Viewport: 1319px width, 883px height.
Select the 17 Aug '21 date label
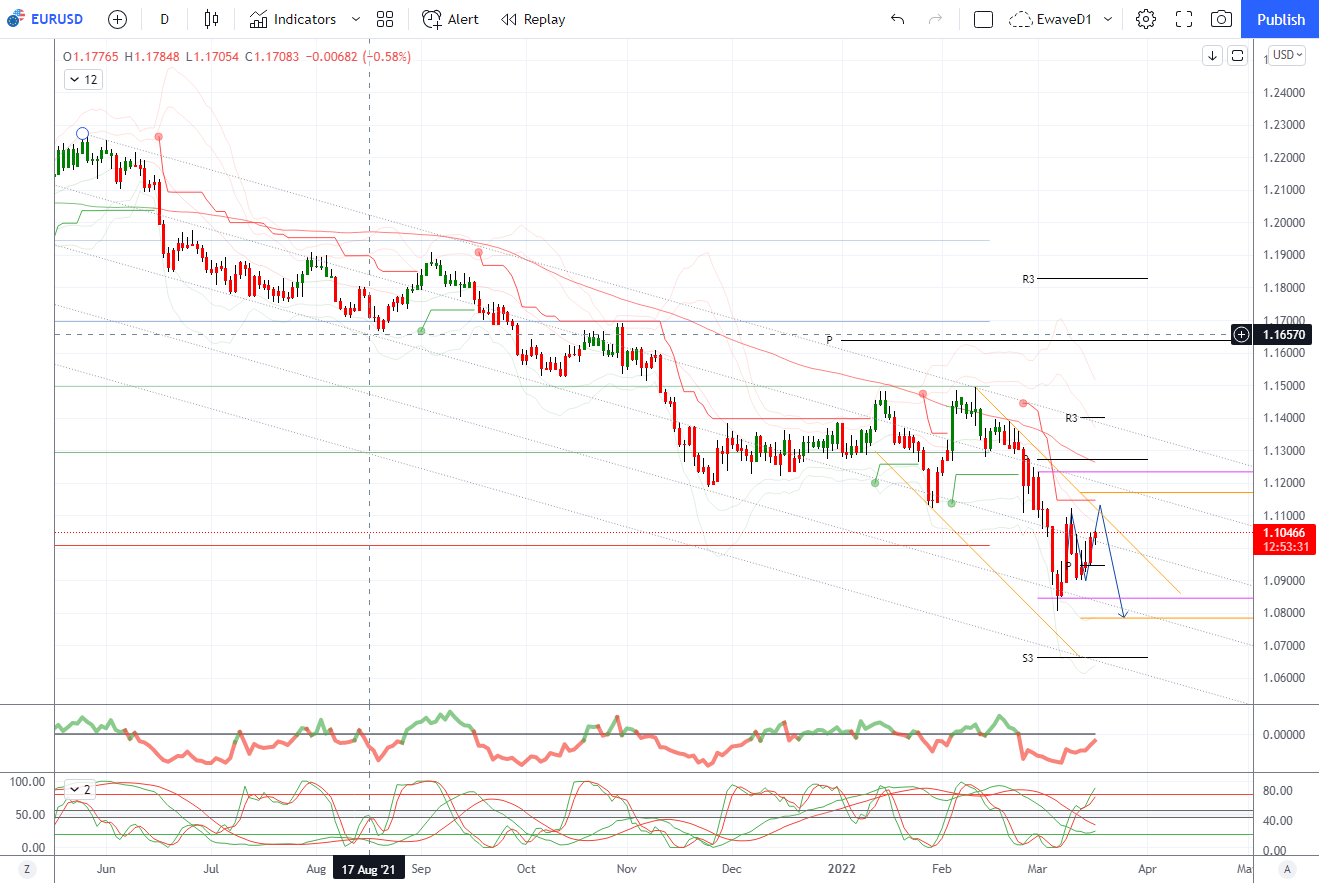pos(369,869)
